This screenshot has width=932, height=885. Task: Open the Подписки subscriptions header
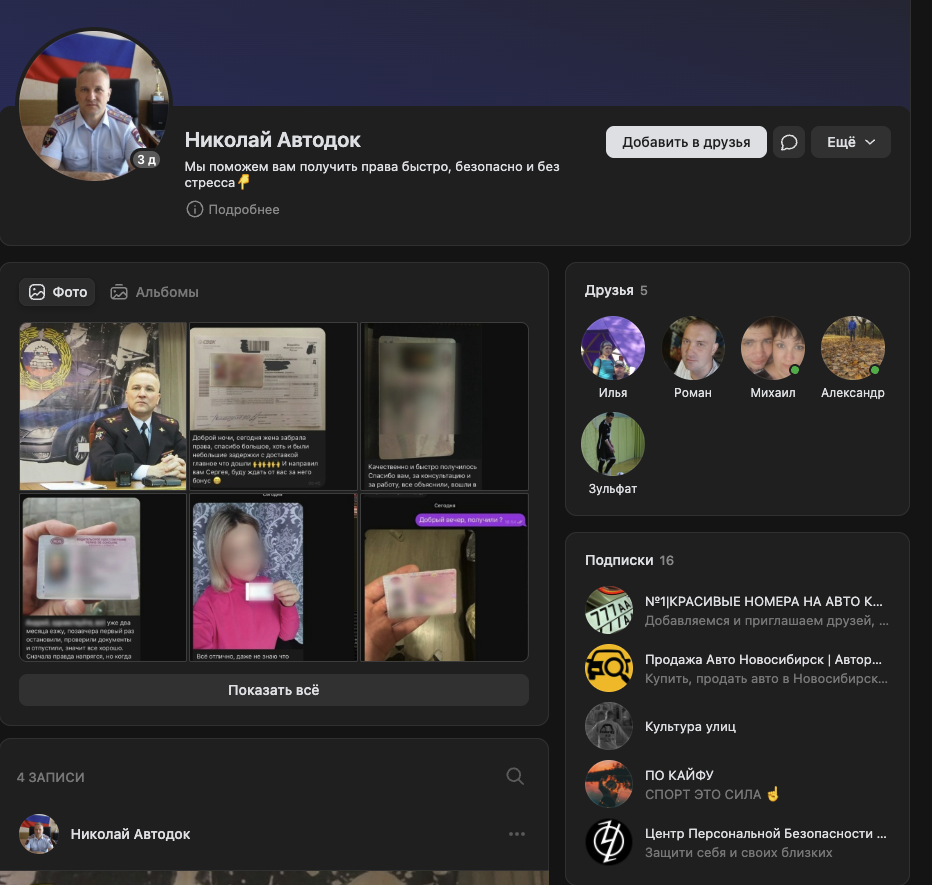619,560
